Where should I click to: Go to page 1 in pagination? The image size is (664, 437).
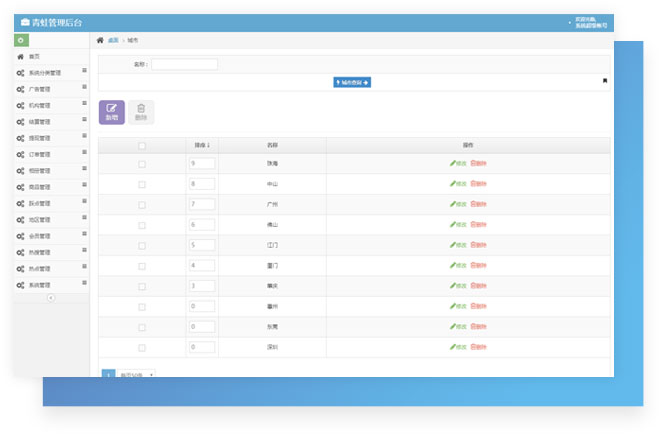[x=108, y=374]
